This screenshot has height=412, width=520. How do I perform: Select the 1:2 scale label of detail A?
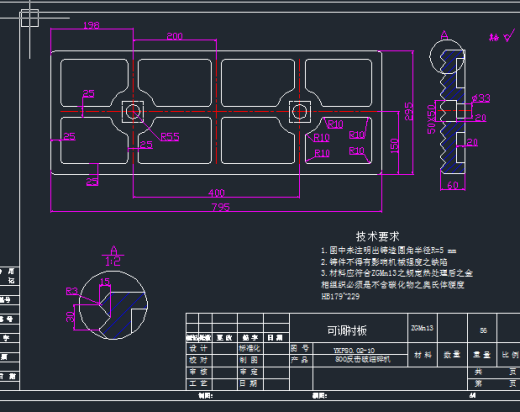coord(113,261)
